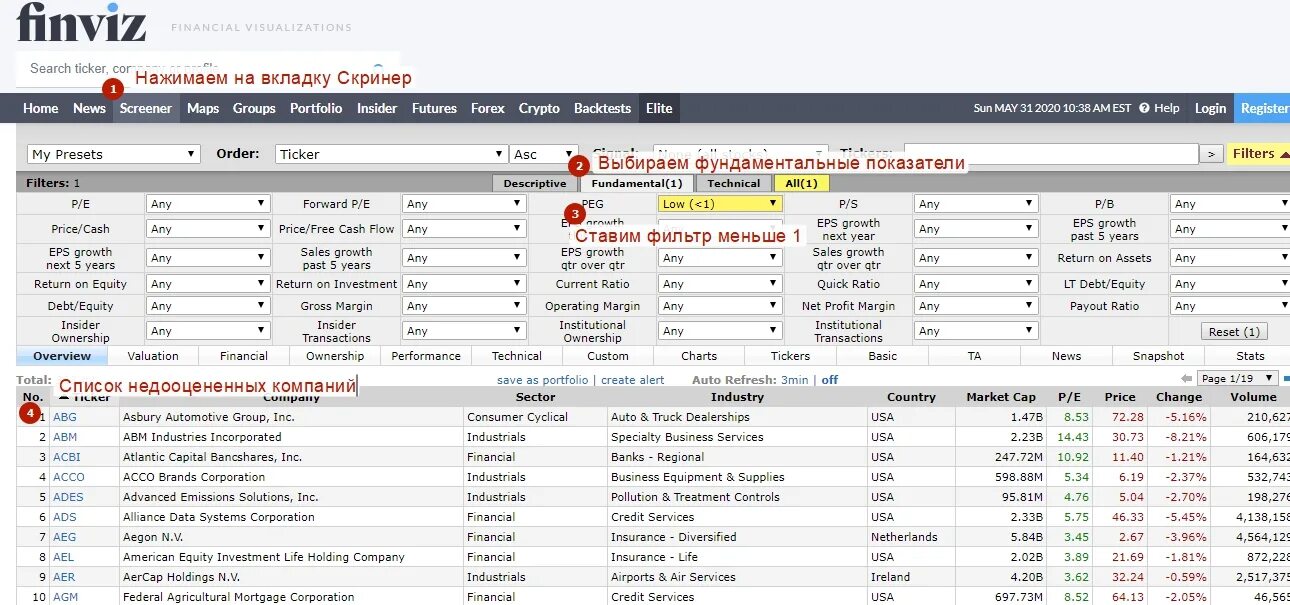
Task: Select the Ownership view tab
Action: [335, 356]
